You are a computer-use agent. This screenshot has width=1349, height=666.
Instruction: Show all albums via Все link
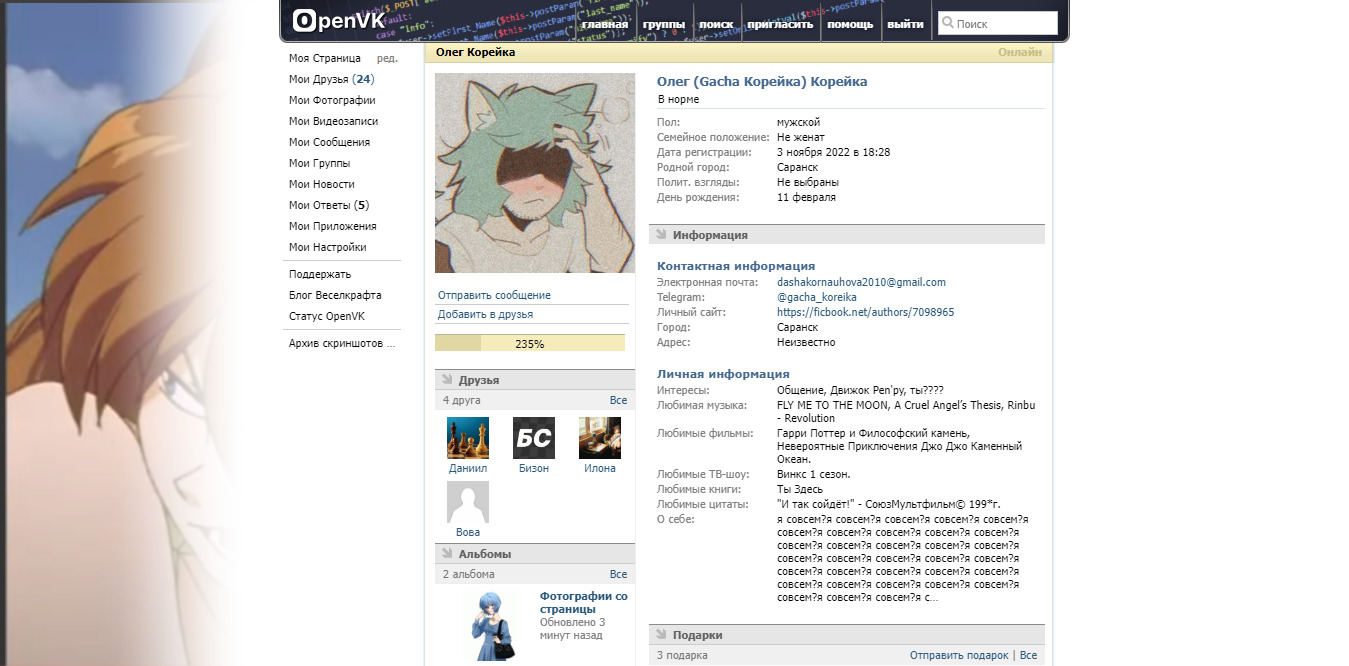pyautogui.click(x=618, y=574)
